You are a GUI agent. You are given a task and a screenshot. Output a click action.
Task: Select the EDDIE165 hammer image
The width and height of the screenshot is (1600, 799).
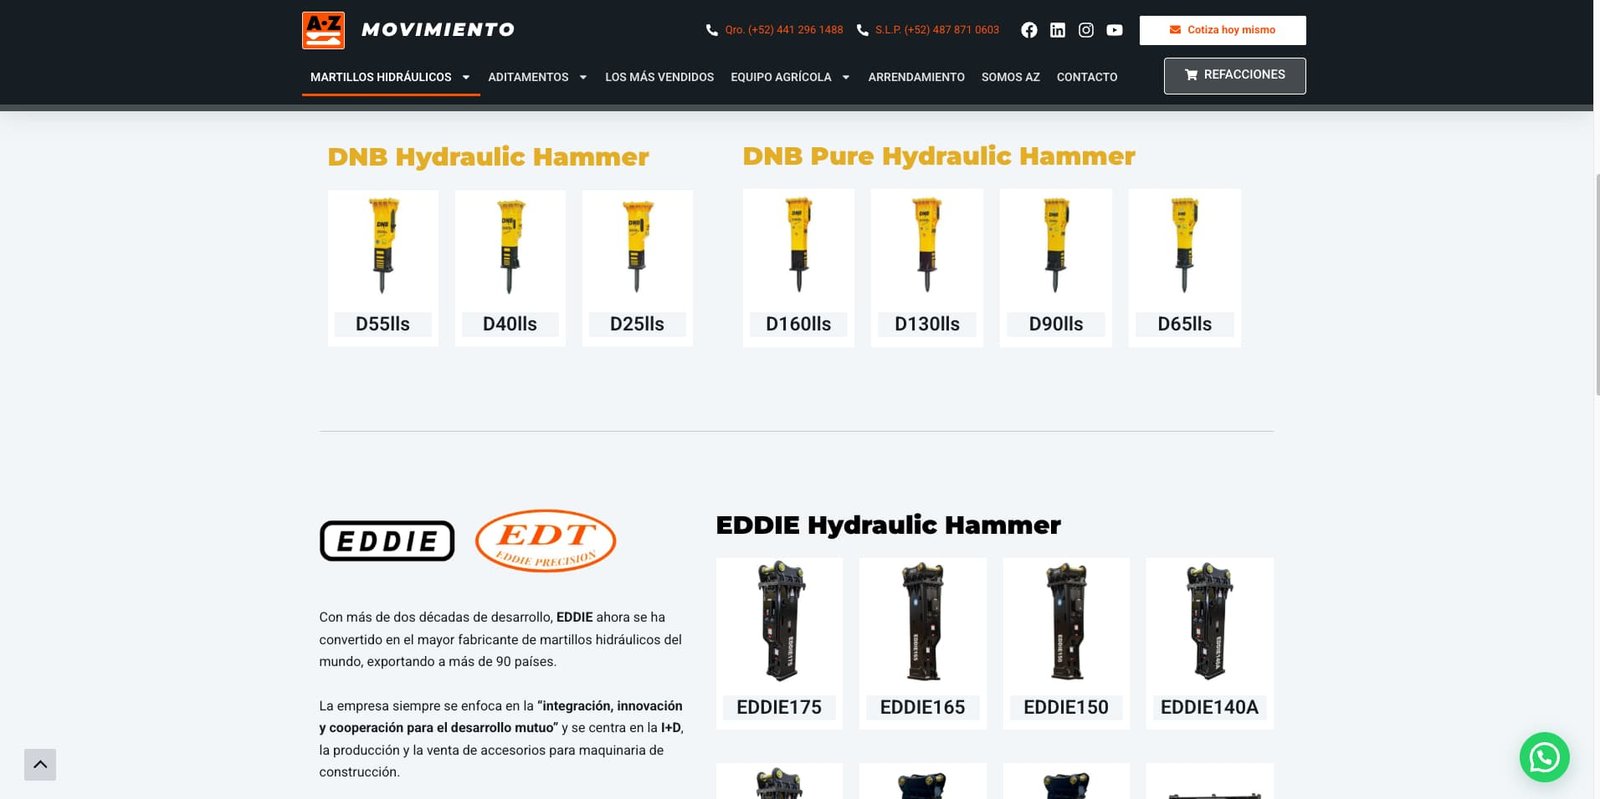coord(922,621)
